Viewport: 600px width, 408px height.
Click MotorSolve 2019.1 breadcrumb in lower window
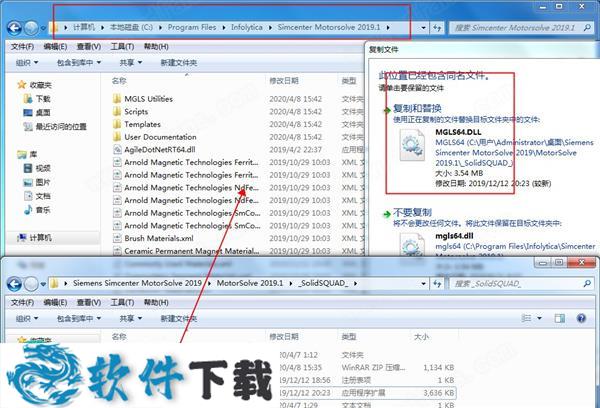249,283
